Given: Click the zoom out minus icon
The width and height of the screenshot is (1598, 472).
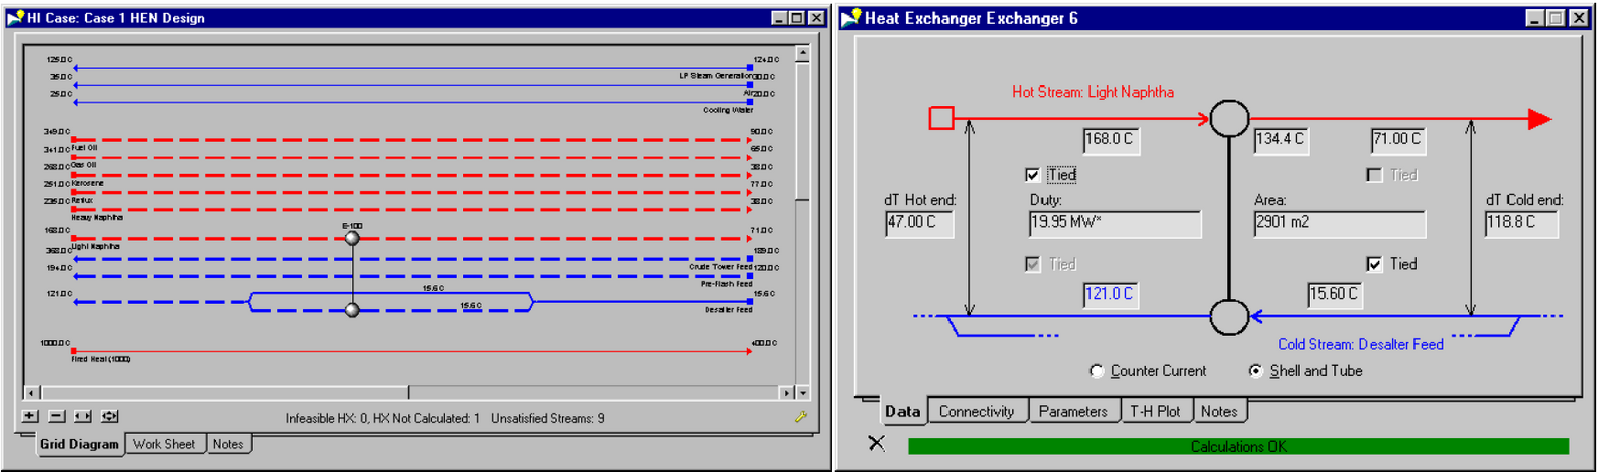Looking at the screenshot, I should click(56, 416).
